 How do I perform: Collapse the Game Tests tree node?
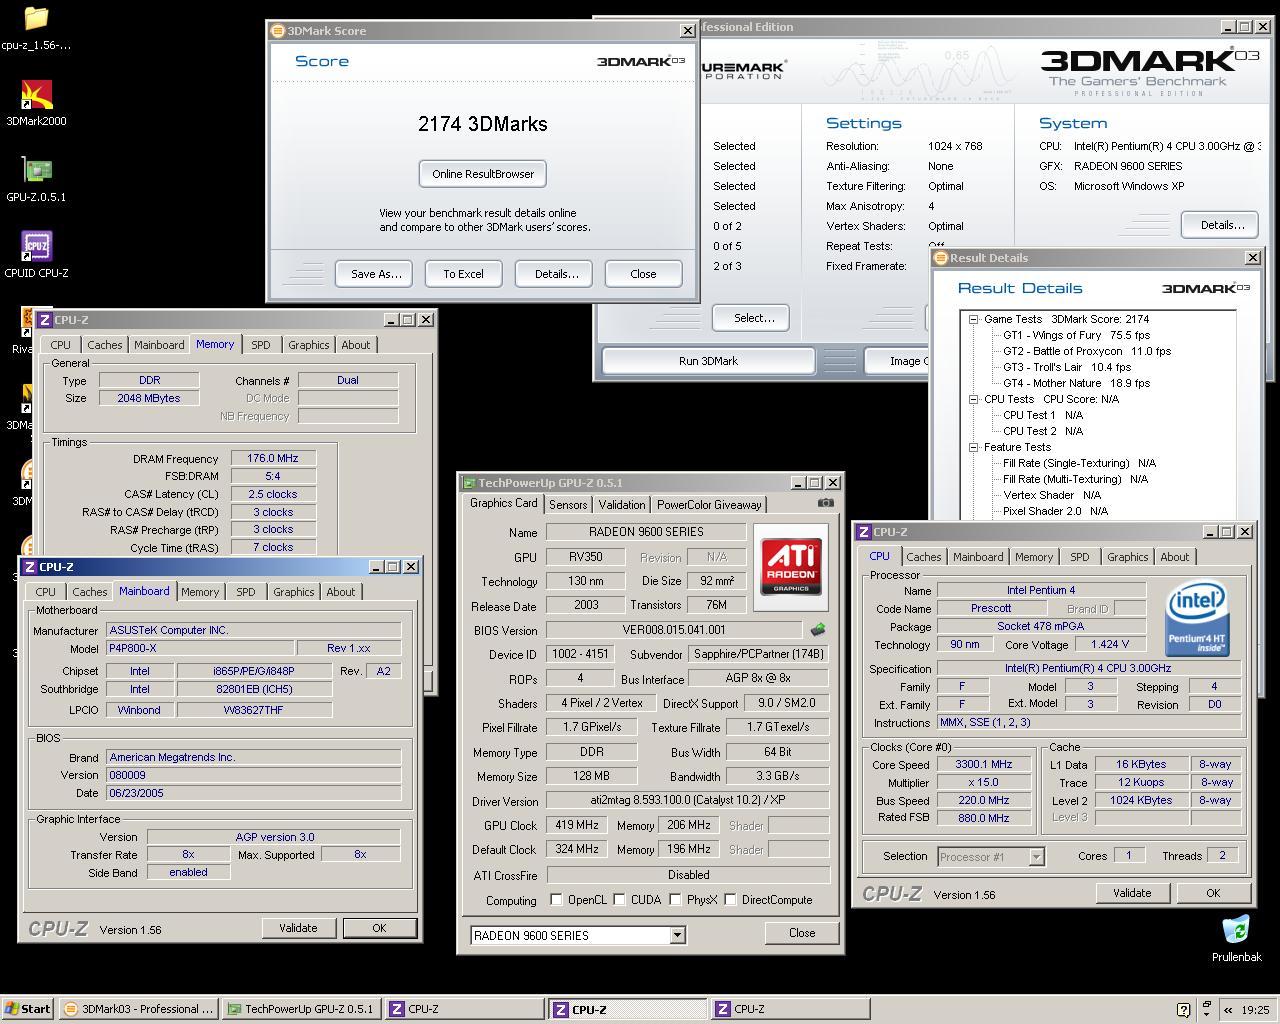[x=973, y=319]
